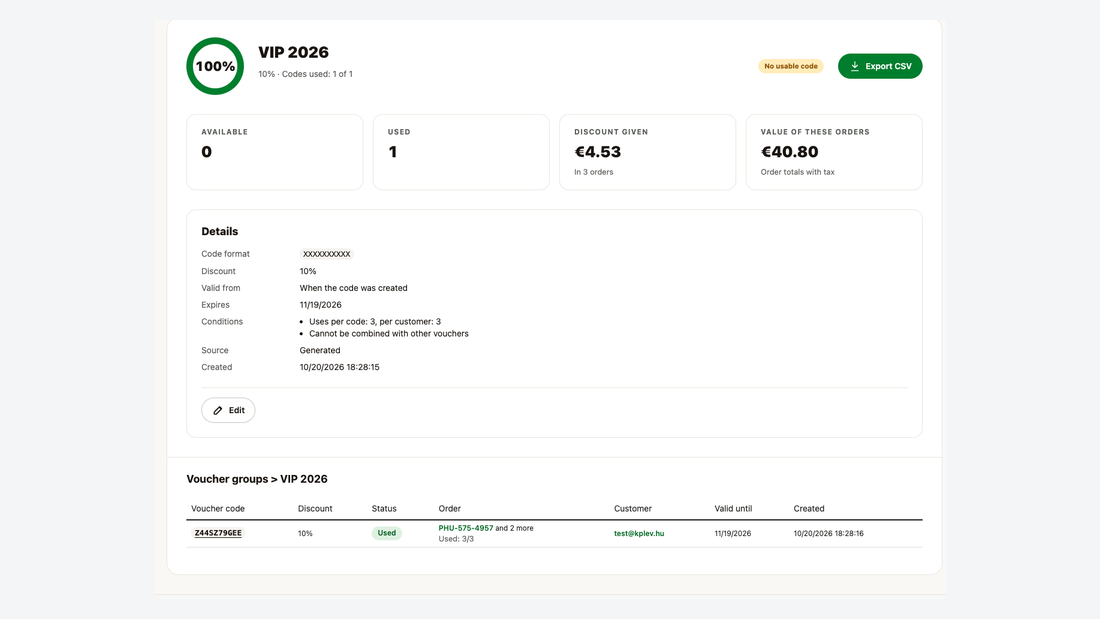Click the Export CSV button

880,66
